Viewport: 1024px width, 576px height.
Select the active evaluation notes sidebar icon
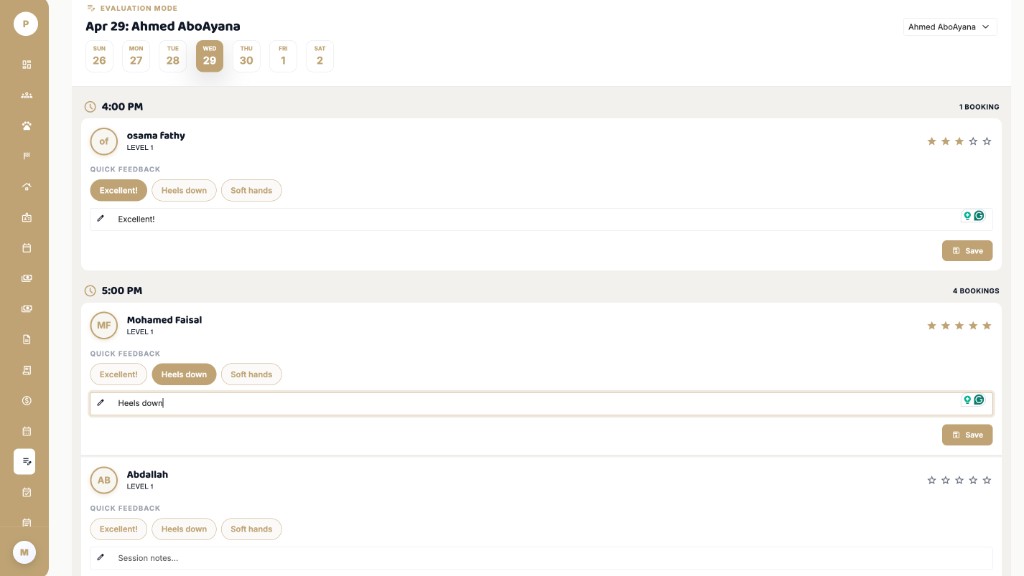tap(25, 462)
